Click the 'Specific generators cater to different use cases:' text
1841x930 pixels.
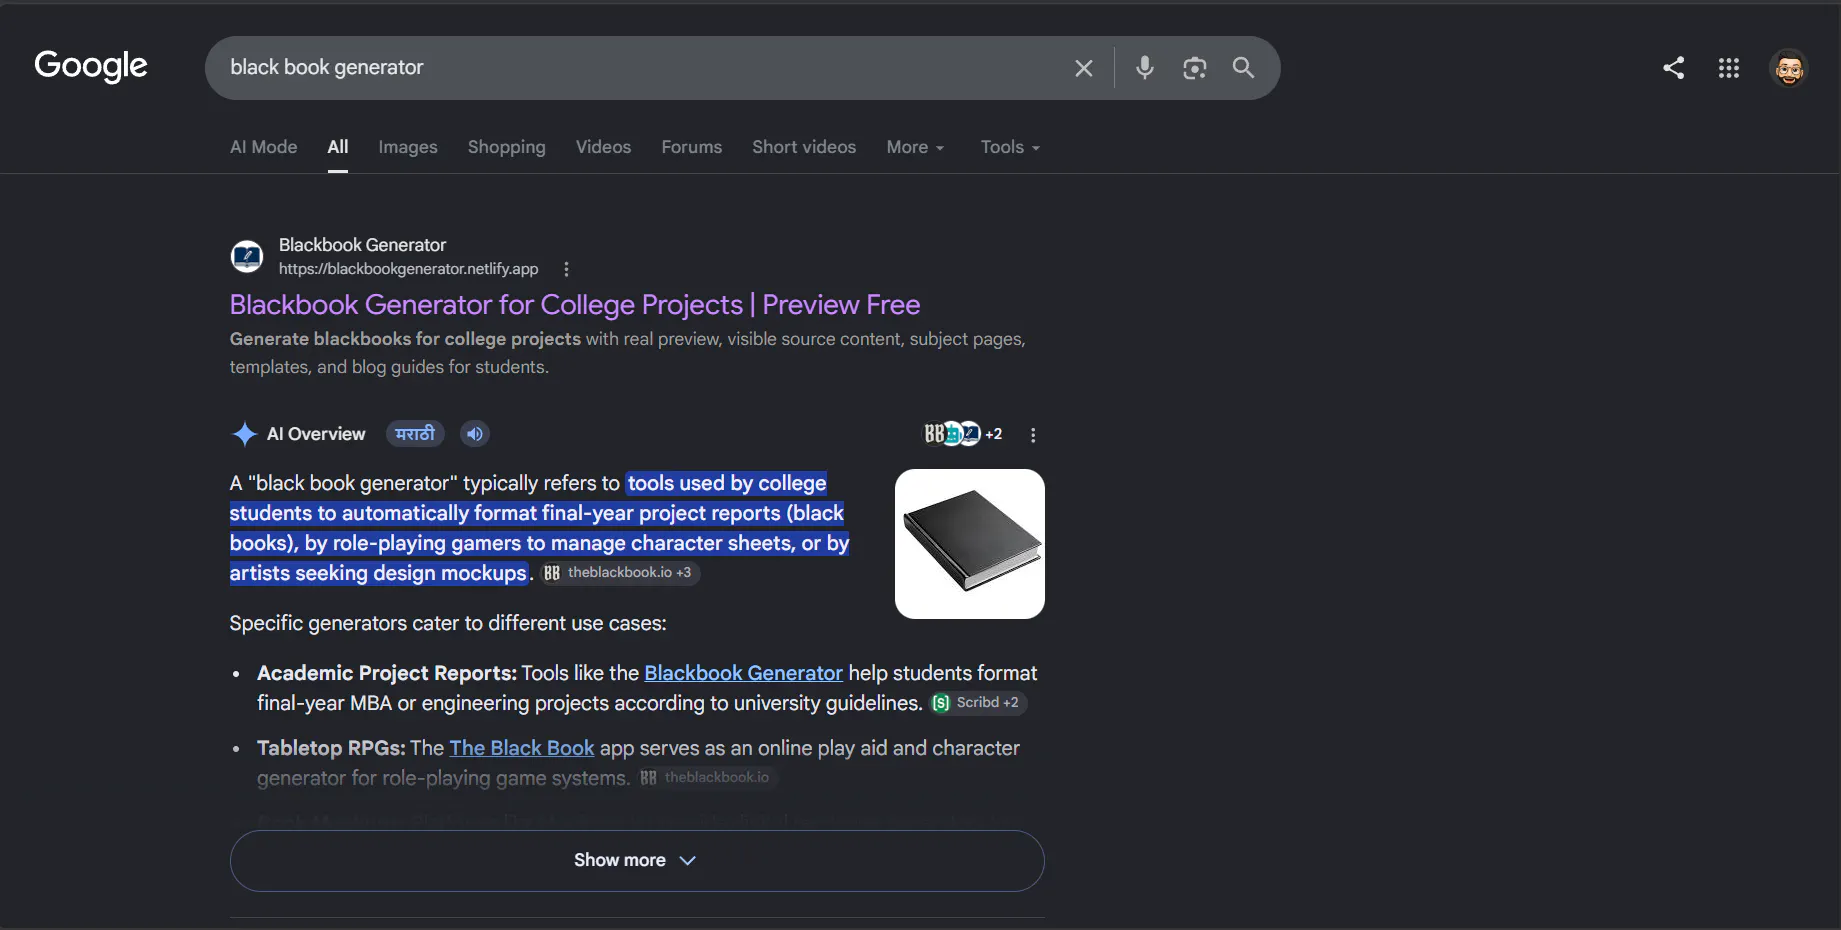448,623
